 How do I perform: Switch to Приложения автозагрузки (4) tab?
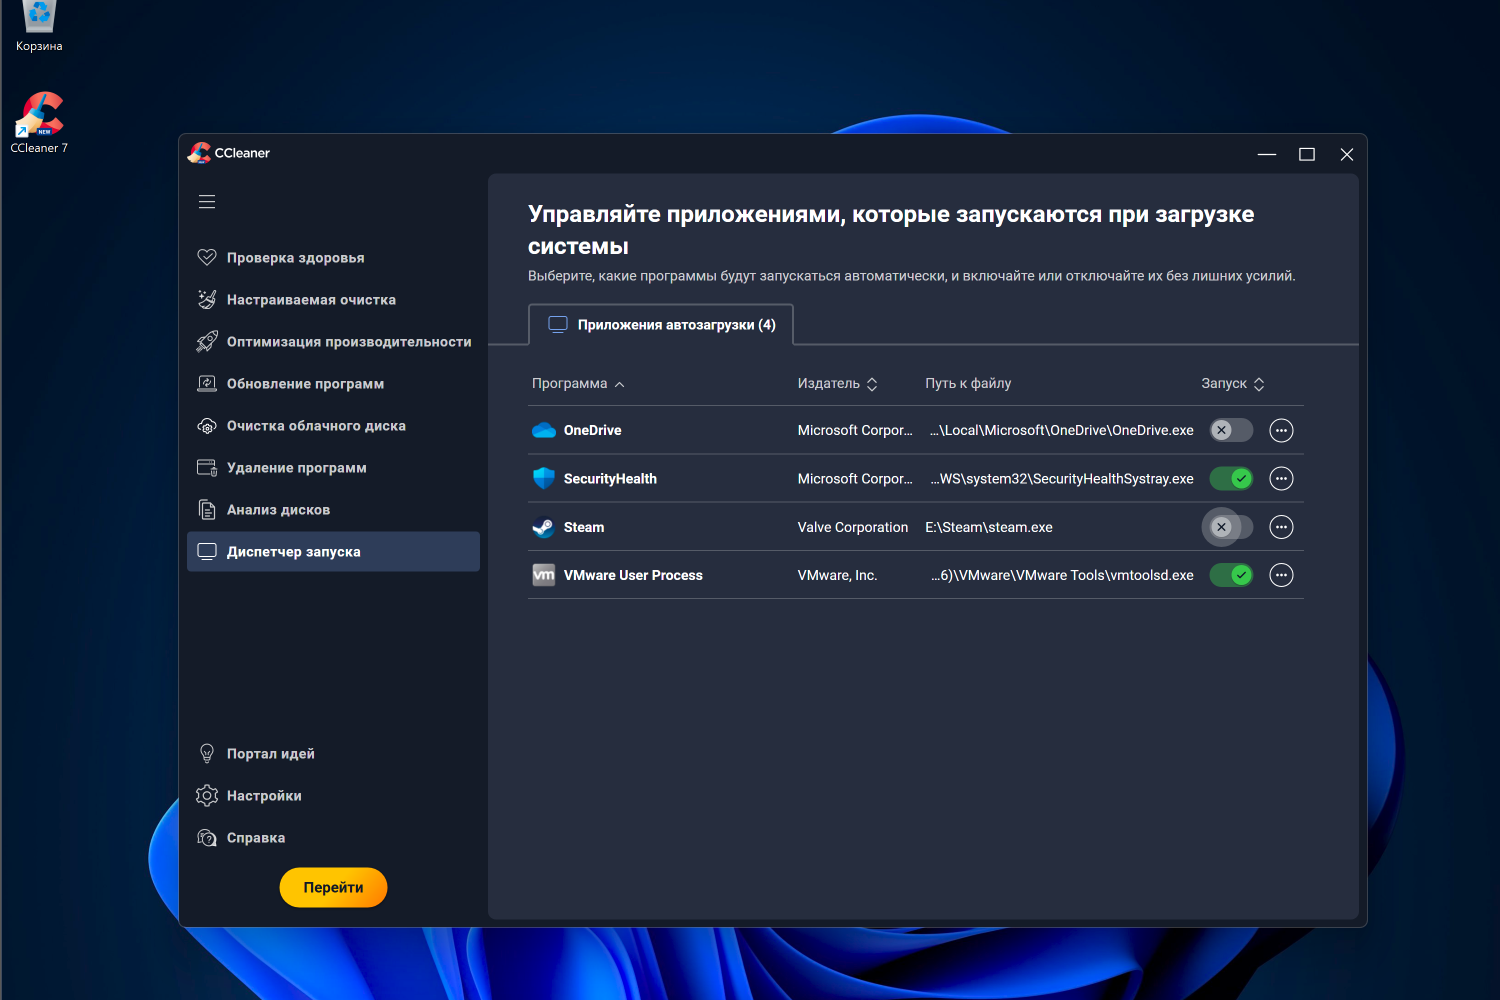661,324
